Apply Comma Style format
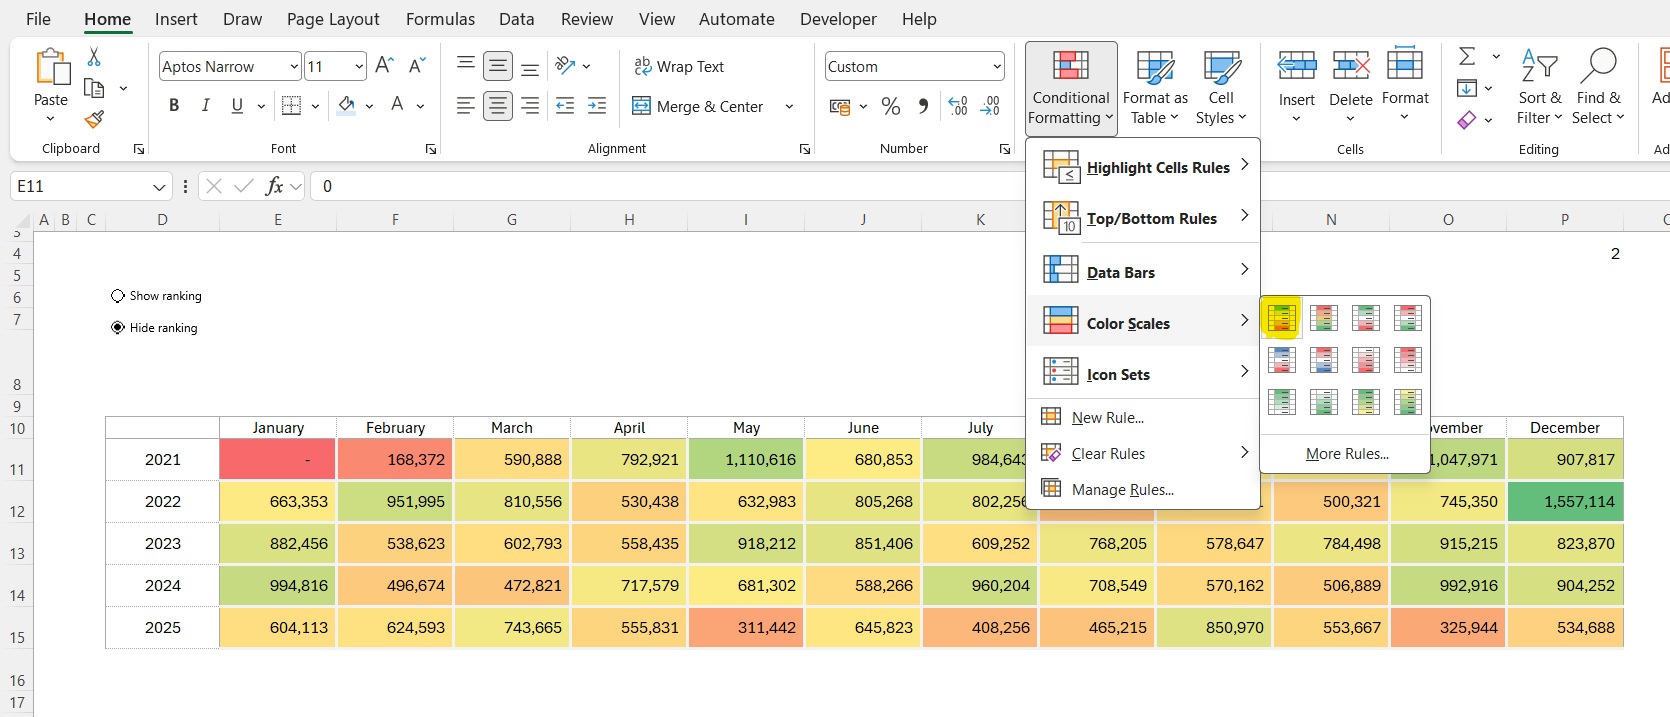The image size is (1670, 717). 923,106
